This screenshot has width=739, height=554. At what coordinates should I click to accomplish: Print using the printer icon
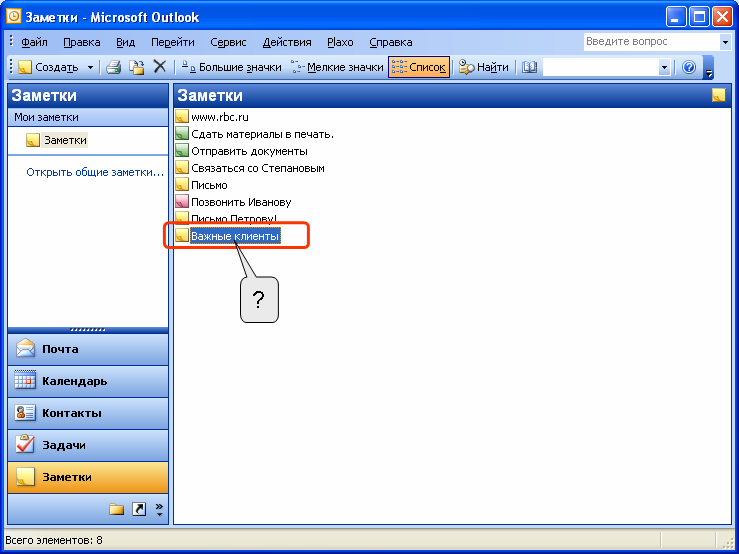(x=114, y=67)
